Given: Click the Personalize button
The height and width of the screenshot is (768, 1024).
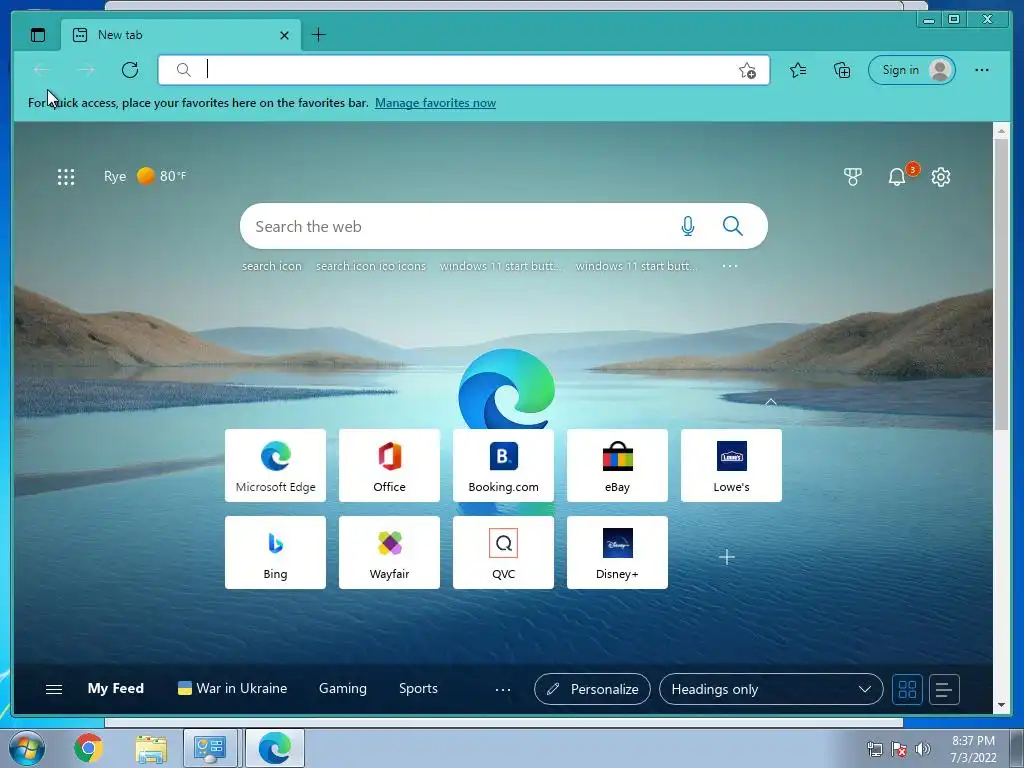Looking at the screenshot, I should pyautogui.click(x=592, y=690).
